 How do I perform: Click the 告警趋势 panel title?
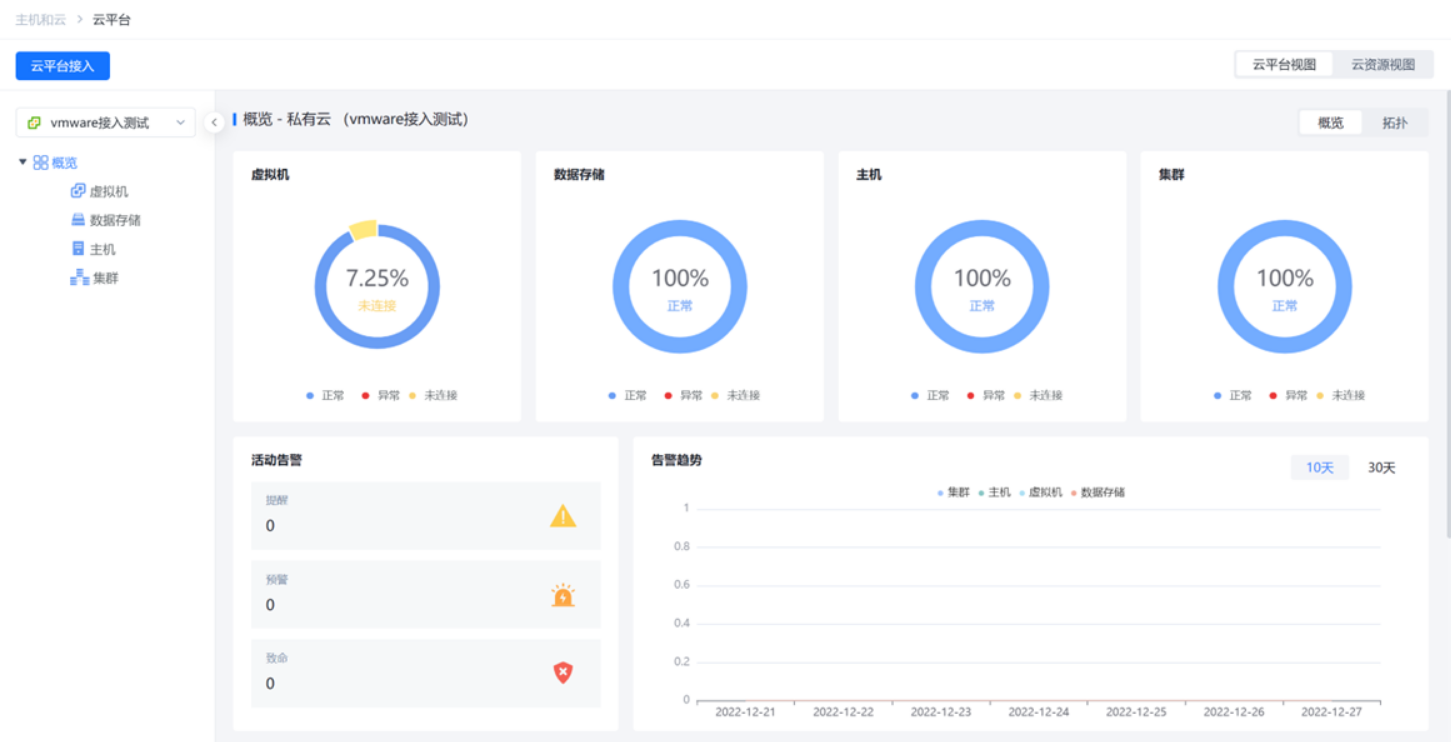coord(677,461)
